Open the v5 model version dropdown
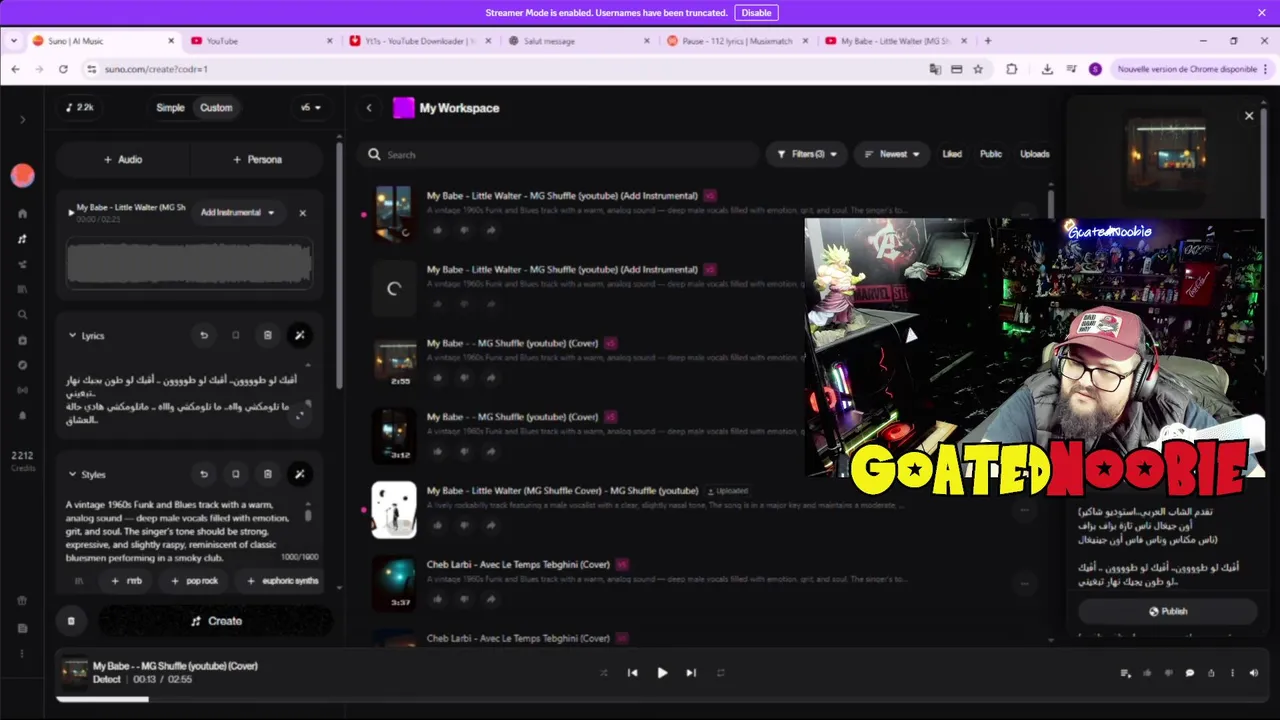The image size is (1280, 720). click(x=311, y=108)
